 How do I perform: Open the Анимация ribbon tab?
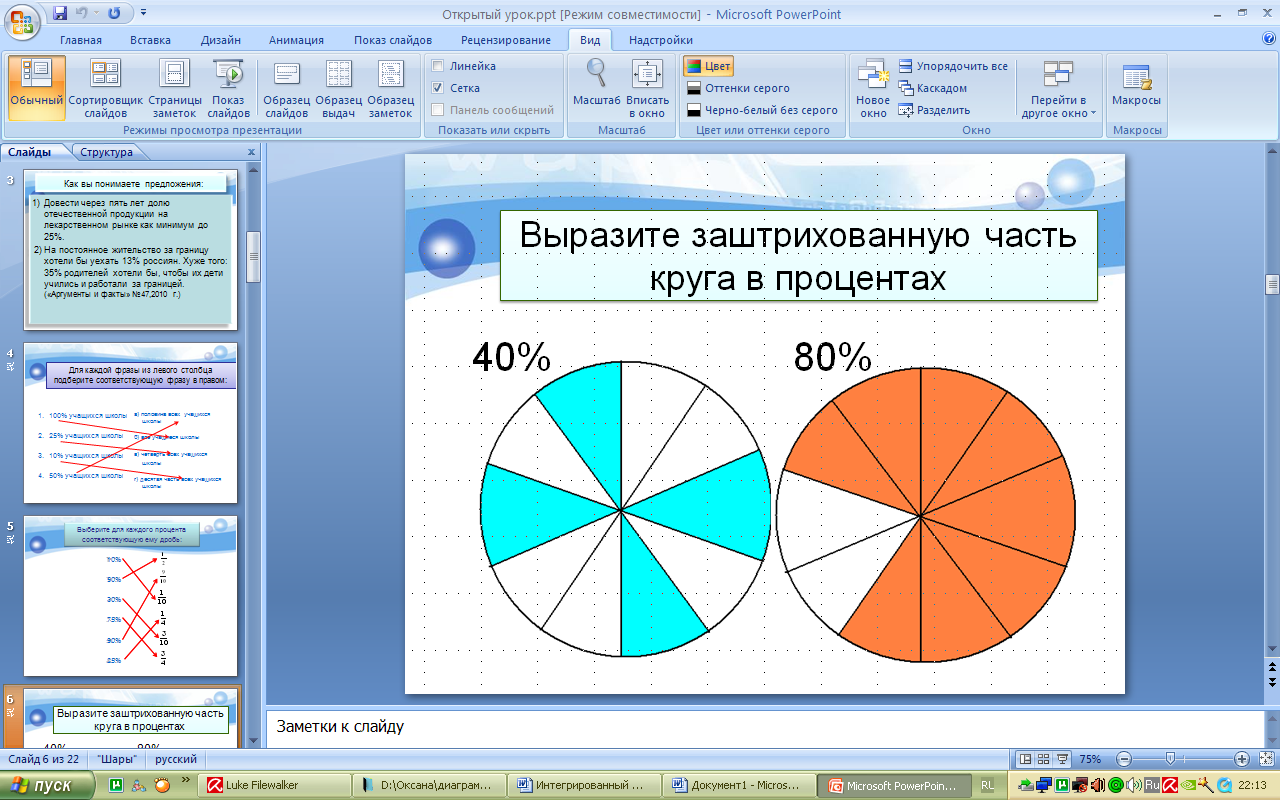(x=296, y=40)
